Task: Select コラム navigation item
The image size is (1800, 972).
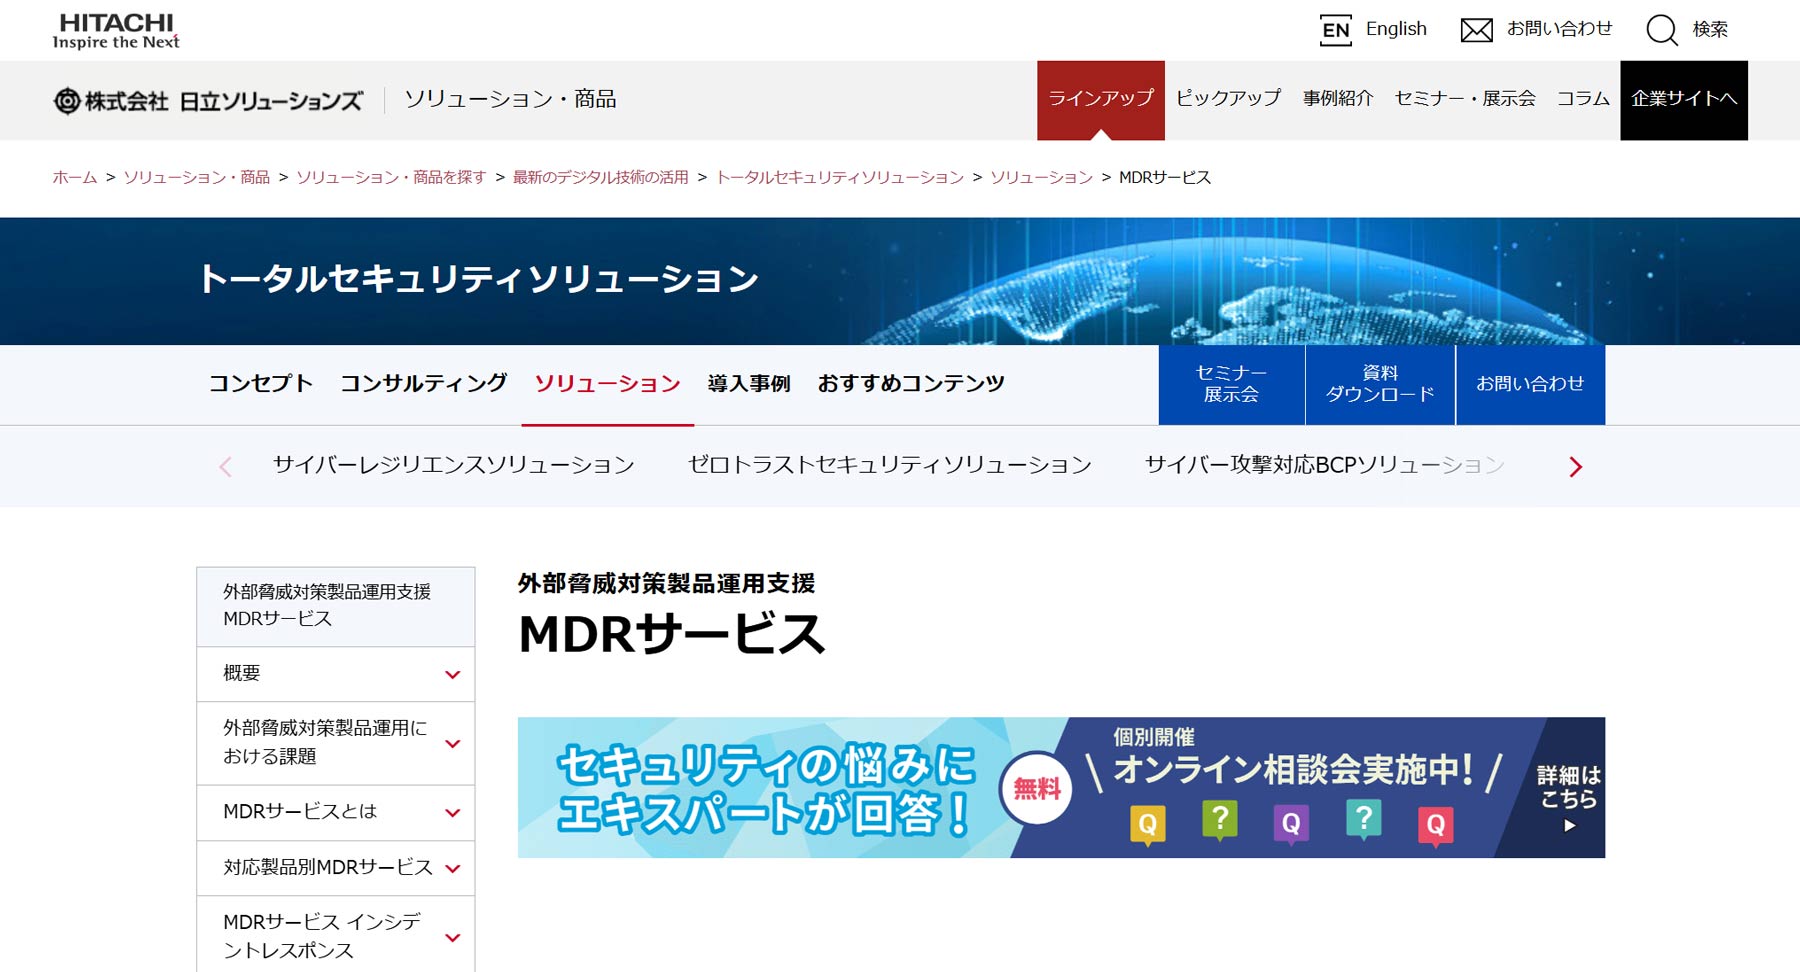Action: pos(1583,98)
